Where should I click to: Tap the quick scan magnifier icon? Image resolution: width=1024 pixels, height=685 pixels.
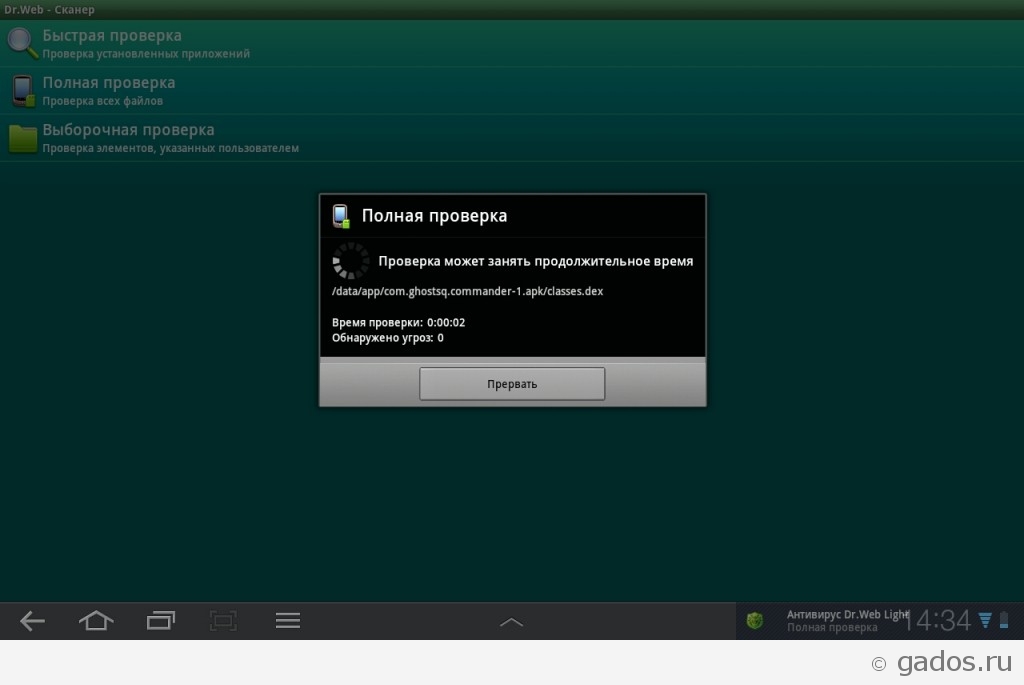pyautogui.click(x=22, y=43)
